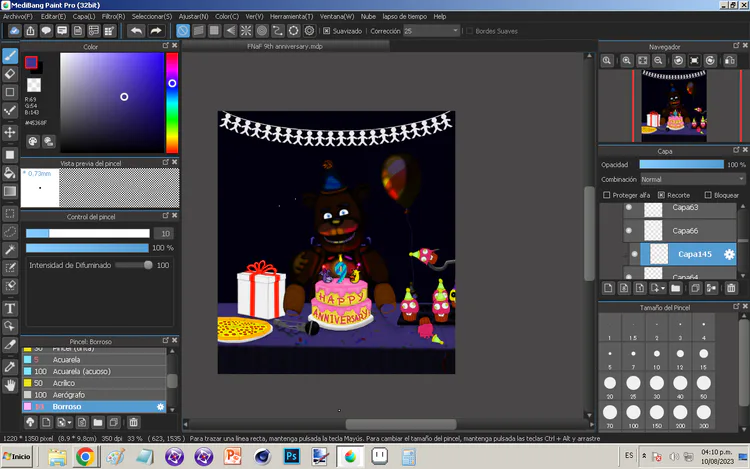Hide the Capa66 layer visibility

(x=629, y=230)
